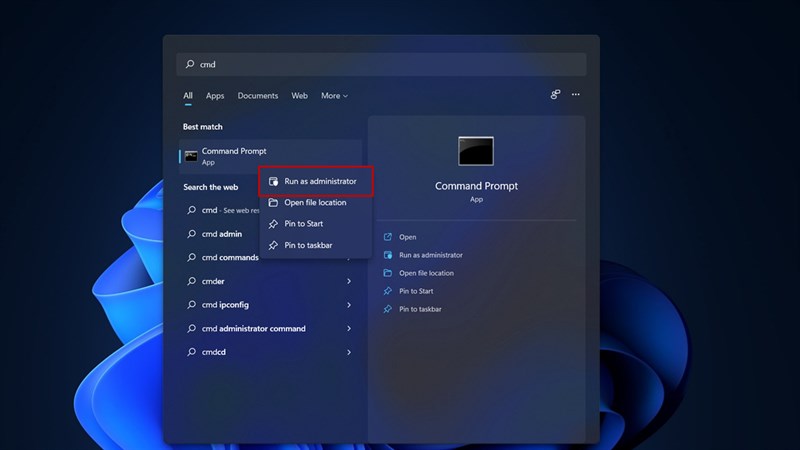Image resolution: width=800 pixels, height=450 pixels.
Task: Click Run as administrator in context menu
Action: pyautogui.click(x=319, y=181)
